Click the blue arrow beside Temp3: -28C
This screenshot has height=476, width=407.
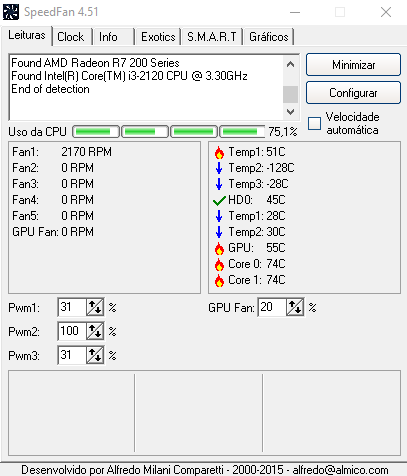219,184
